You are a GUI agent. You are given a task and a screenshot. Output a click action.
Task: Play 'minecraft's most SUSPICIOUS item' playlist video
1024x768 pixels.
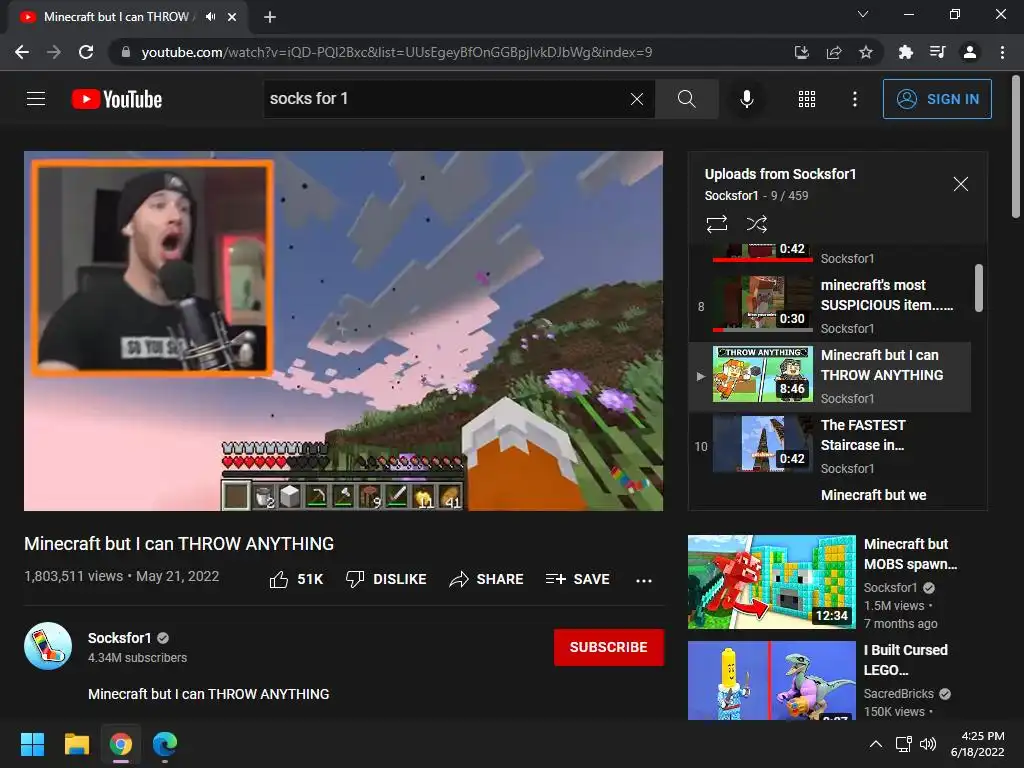coord(831,306)
